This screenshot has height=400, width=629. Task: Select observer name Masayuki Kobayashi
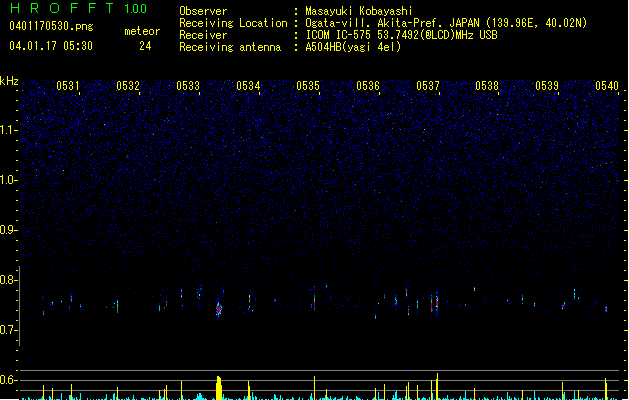point(359,11)
